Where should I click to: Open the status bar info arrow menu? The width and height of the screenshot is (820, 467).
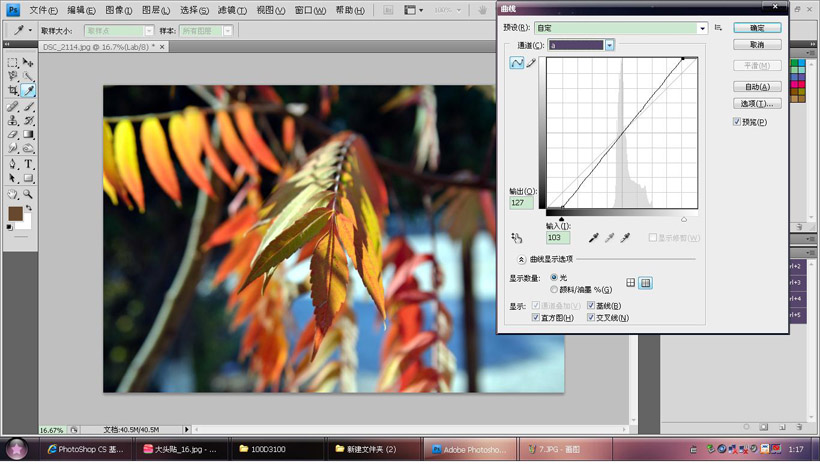pyautogui.click(x=186, y=429)
